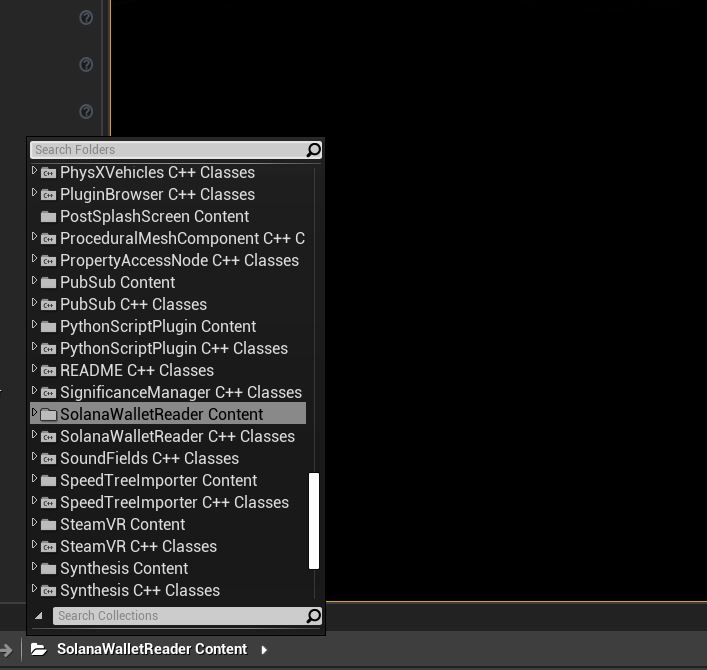Select PythonScriptPlugin C++ Classes folder icon
The height and width of the screenshot is (670, 707).
[48, 349]
